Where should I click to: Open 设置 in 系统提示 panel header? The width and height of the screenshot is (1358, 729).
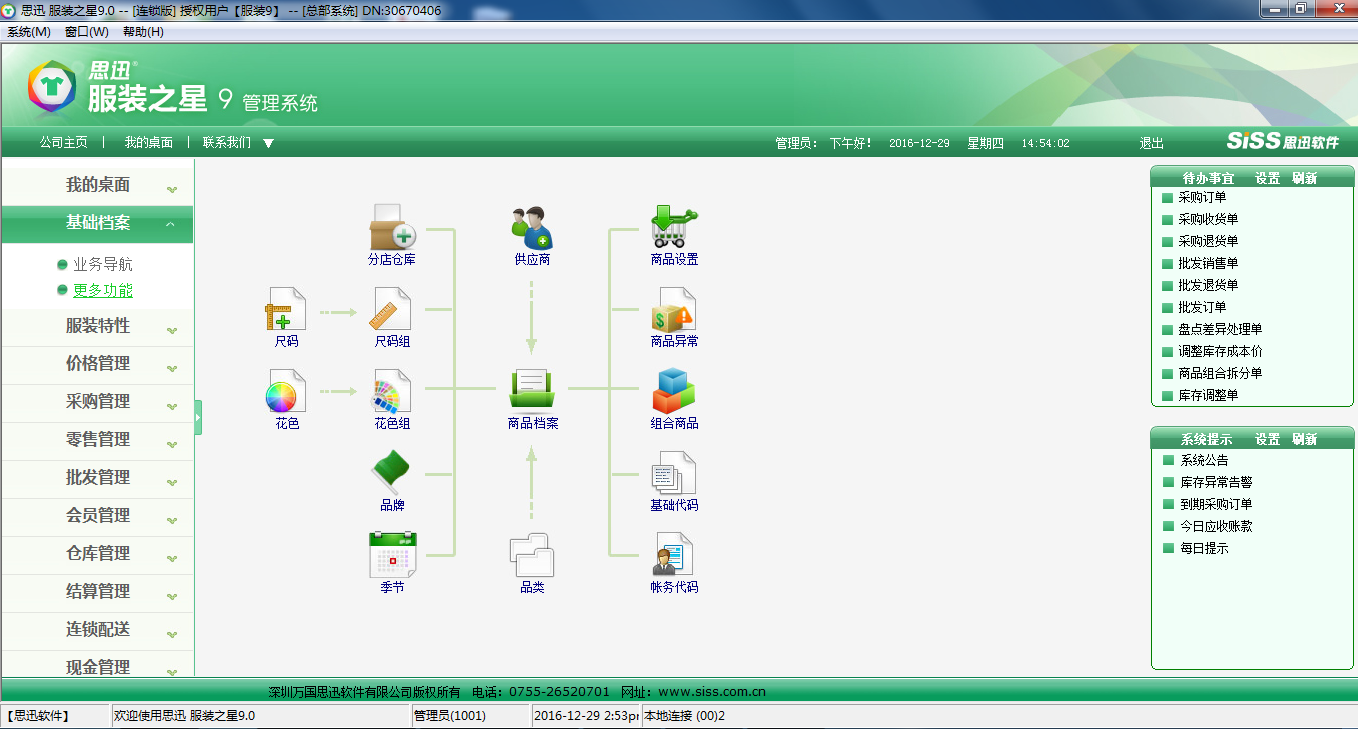click(1268, 439)
